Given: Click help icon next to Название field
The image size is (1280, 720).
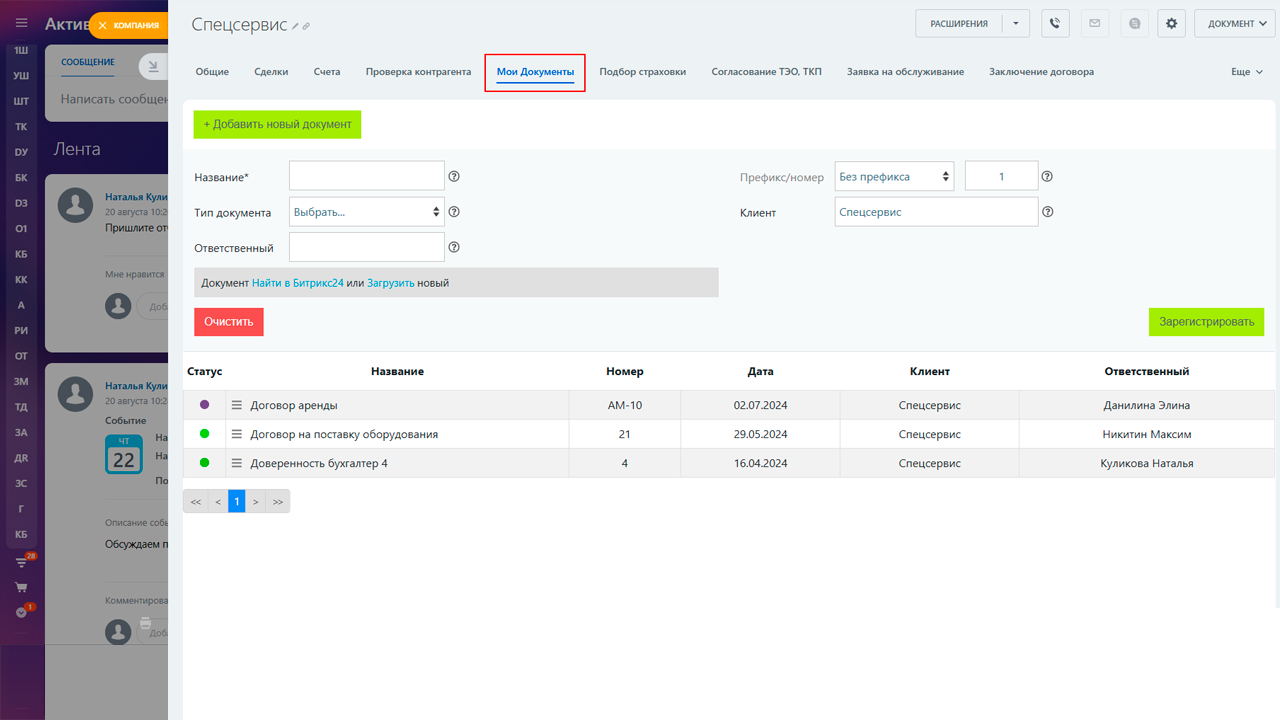Looking at the screenshot, I should point(454,177).
